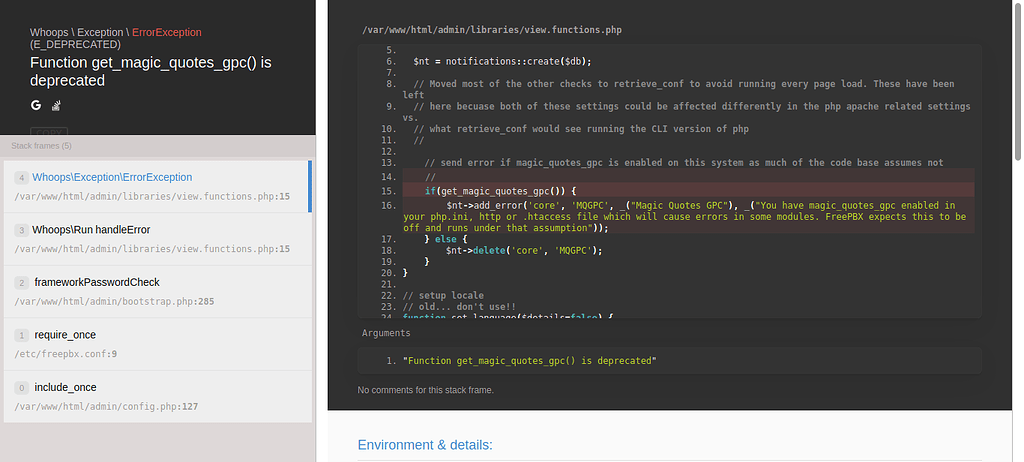Click the view.functions.php file path above code
Screen dimensions: 1024x462
[492, 30]
